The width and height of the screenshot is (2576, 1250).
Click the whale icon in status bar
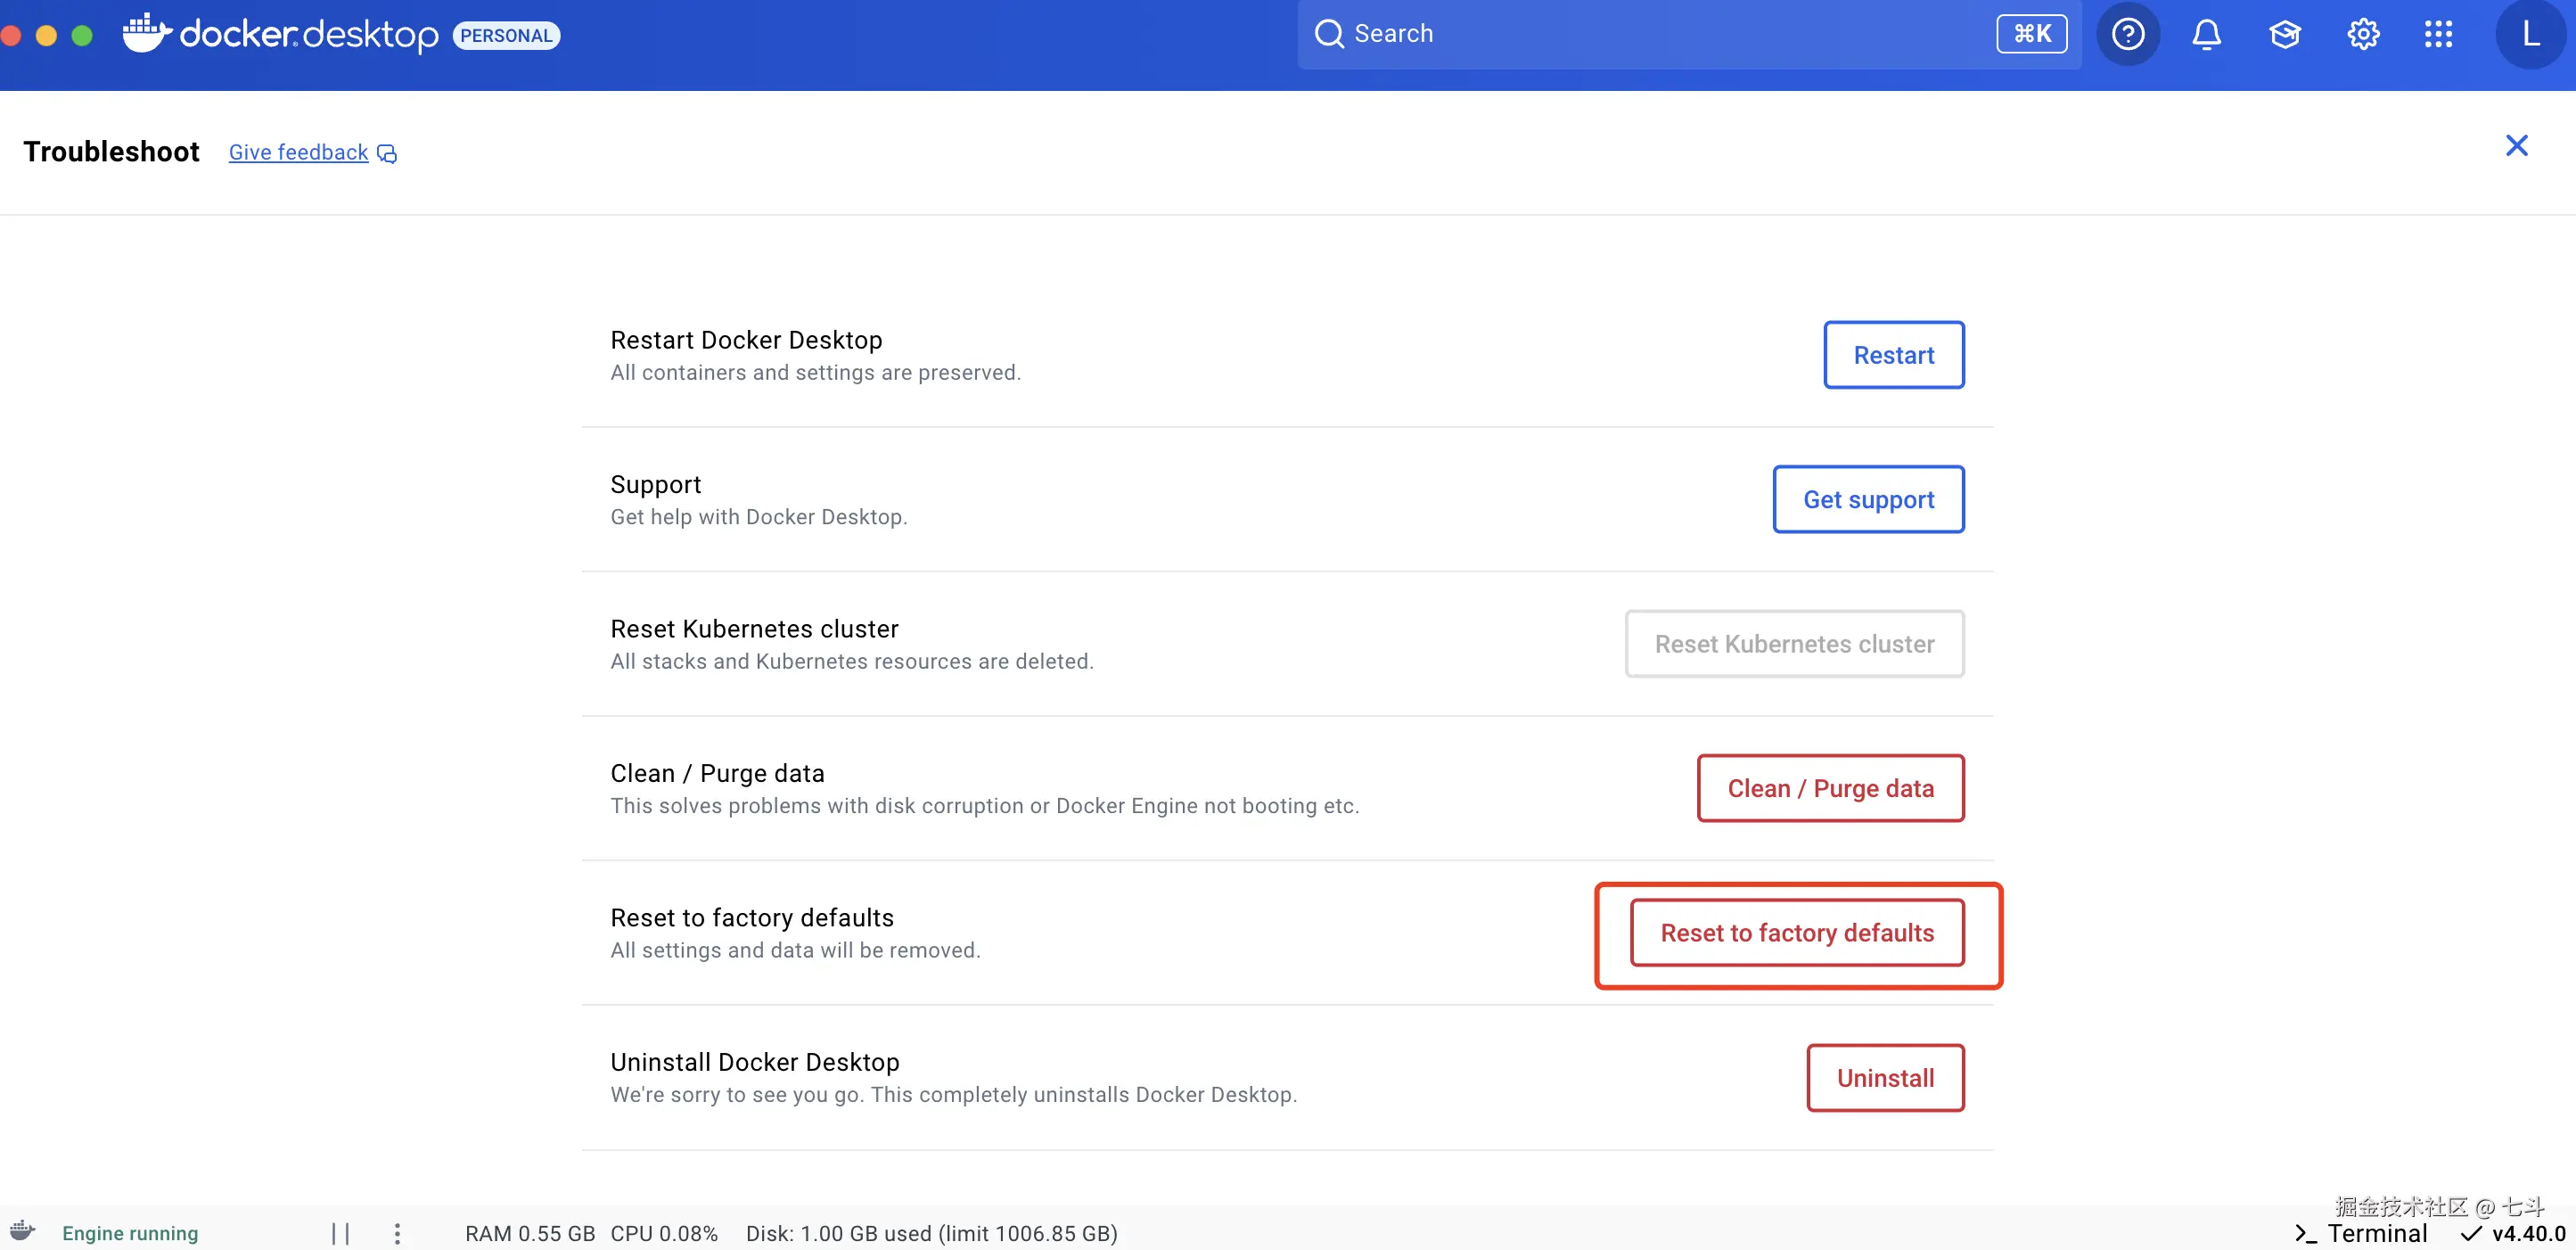tap(22, 1231)
